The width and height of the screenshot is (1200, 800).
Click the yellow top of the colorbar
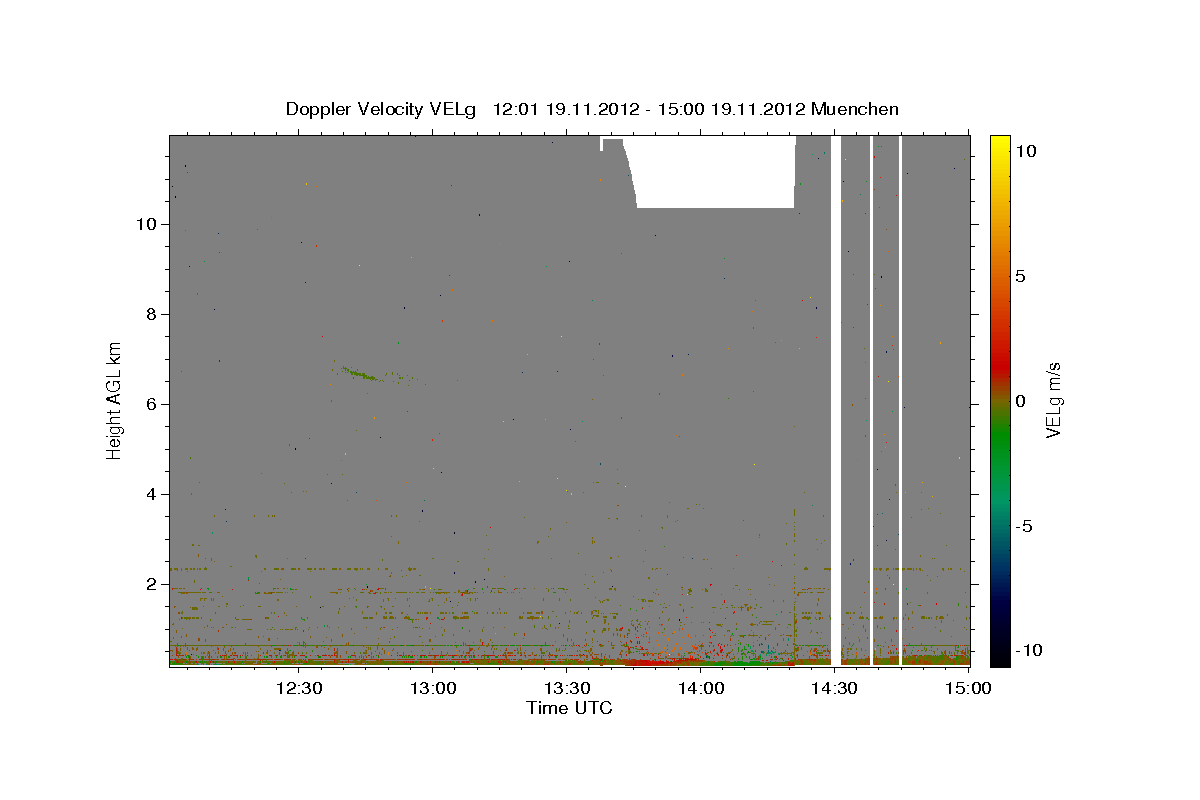pos(999,145)
